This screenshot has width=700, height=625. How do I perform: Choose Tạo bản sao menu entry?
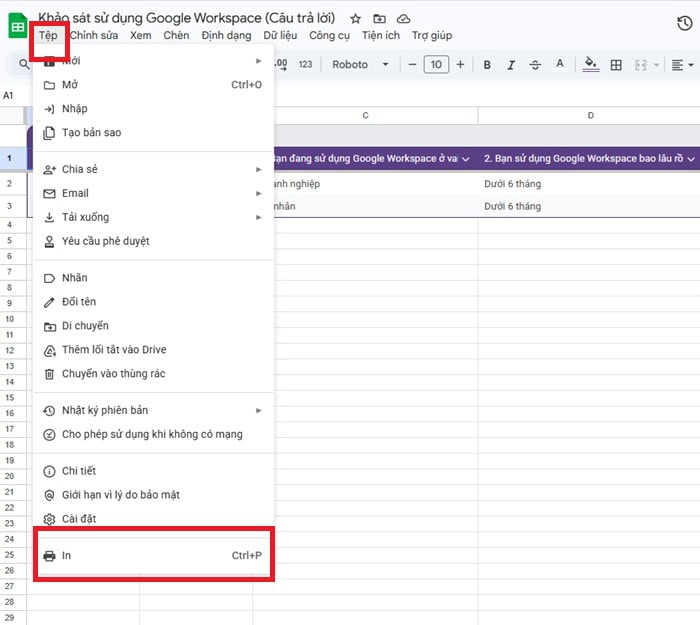tap(91, 132)
